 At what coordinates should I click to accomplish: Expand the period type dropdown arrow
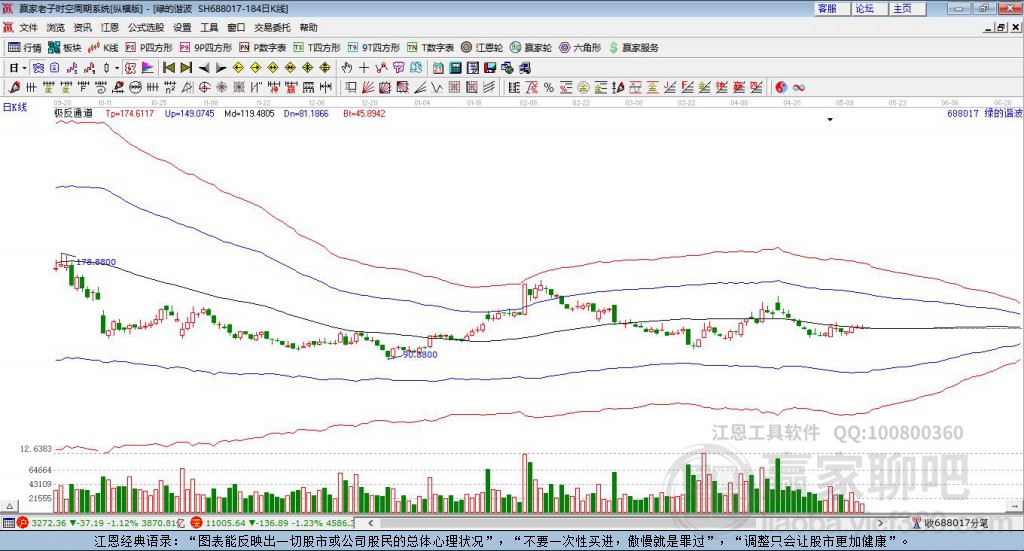(x=23, y=68)
